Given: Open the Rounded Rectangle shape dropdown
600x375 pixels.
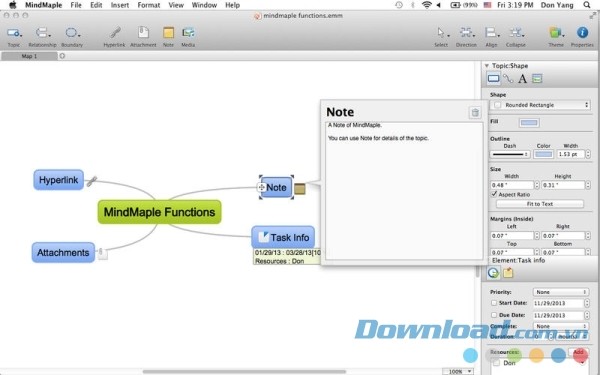Looking at the screenshot, I should [540, 105].
